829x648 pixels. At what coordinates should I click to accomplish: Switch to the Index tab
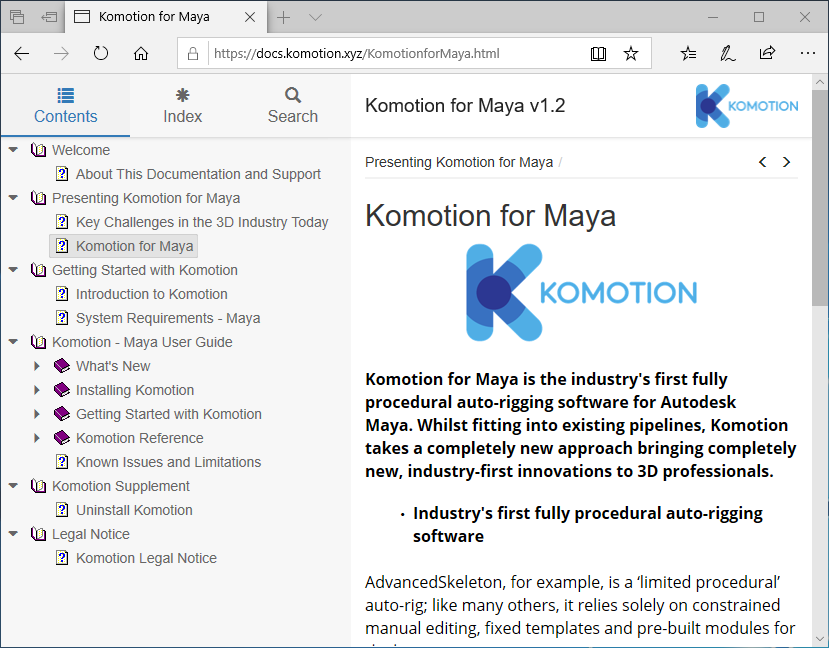[182, 106]
